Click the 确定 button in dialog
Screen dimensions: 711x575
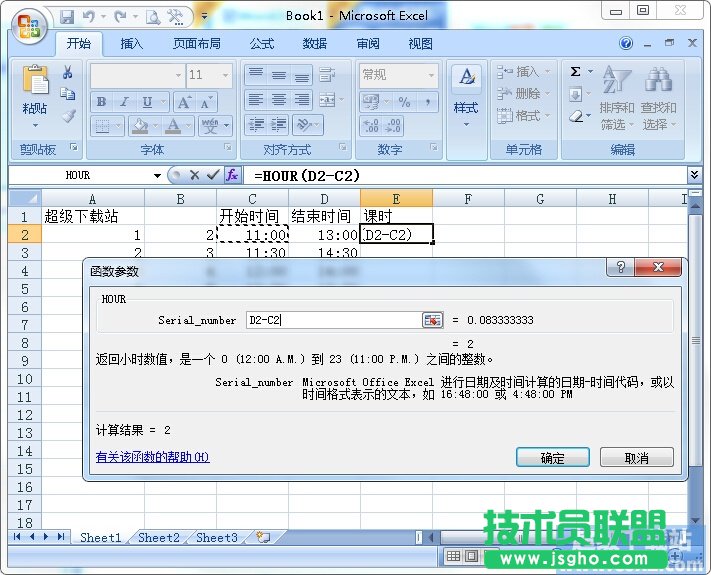pyautogui.click(x=552, y=458)
